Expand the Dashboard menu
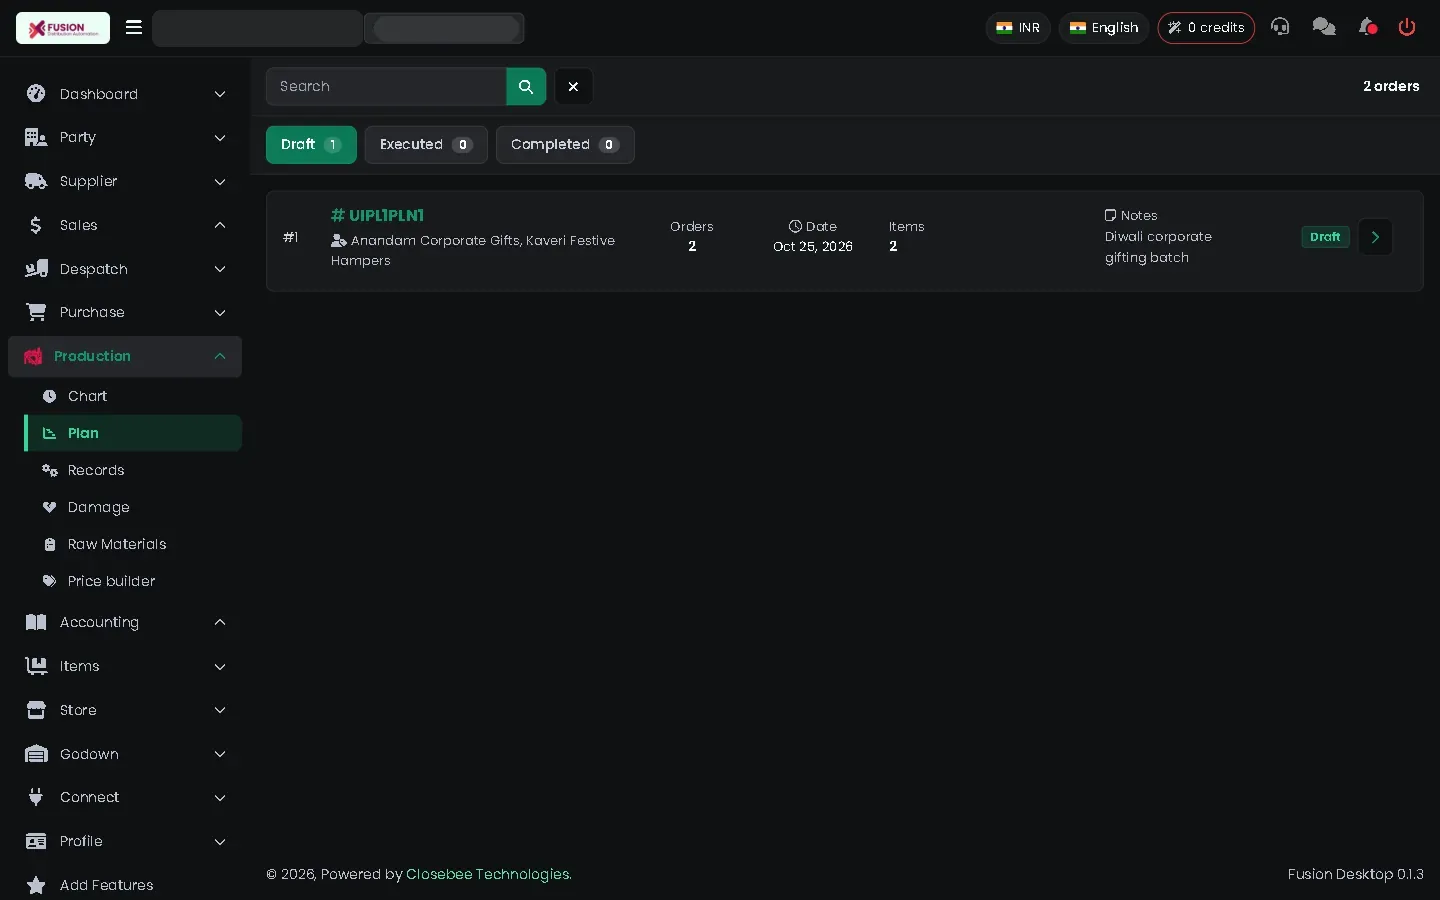Image resolution: width=1440 pixels, height=900 pixels. point(125,94)
